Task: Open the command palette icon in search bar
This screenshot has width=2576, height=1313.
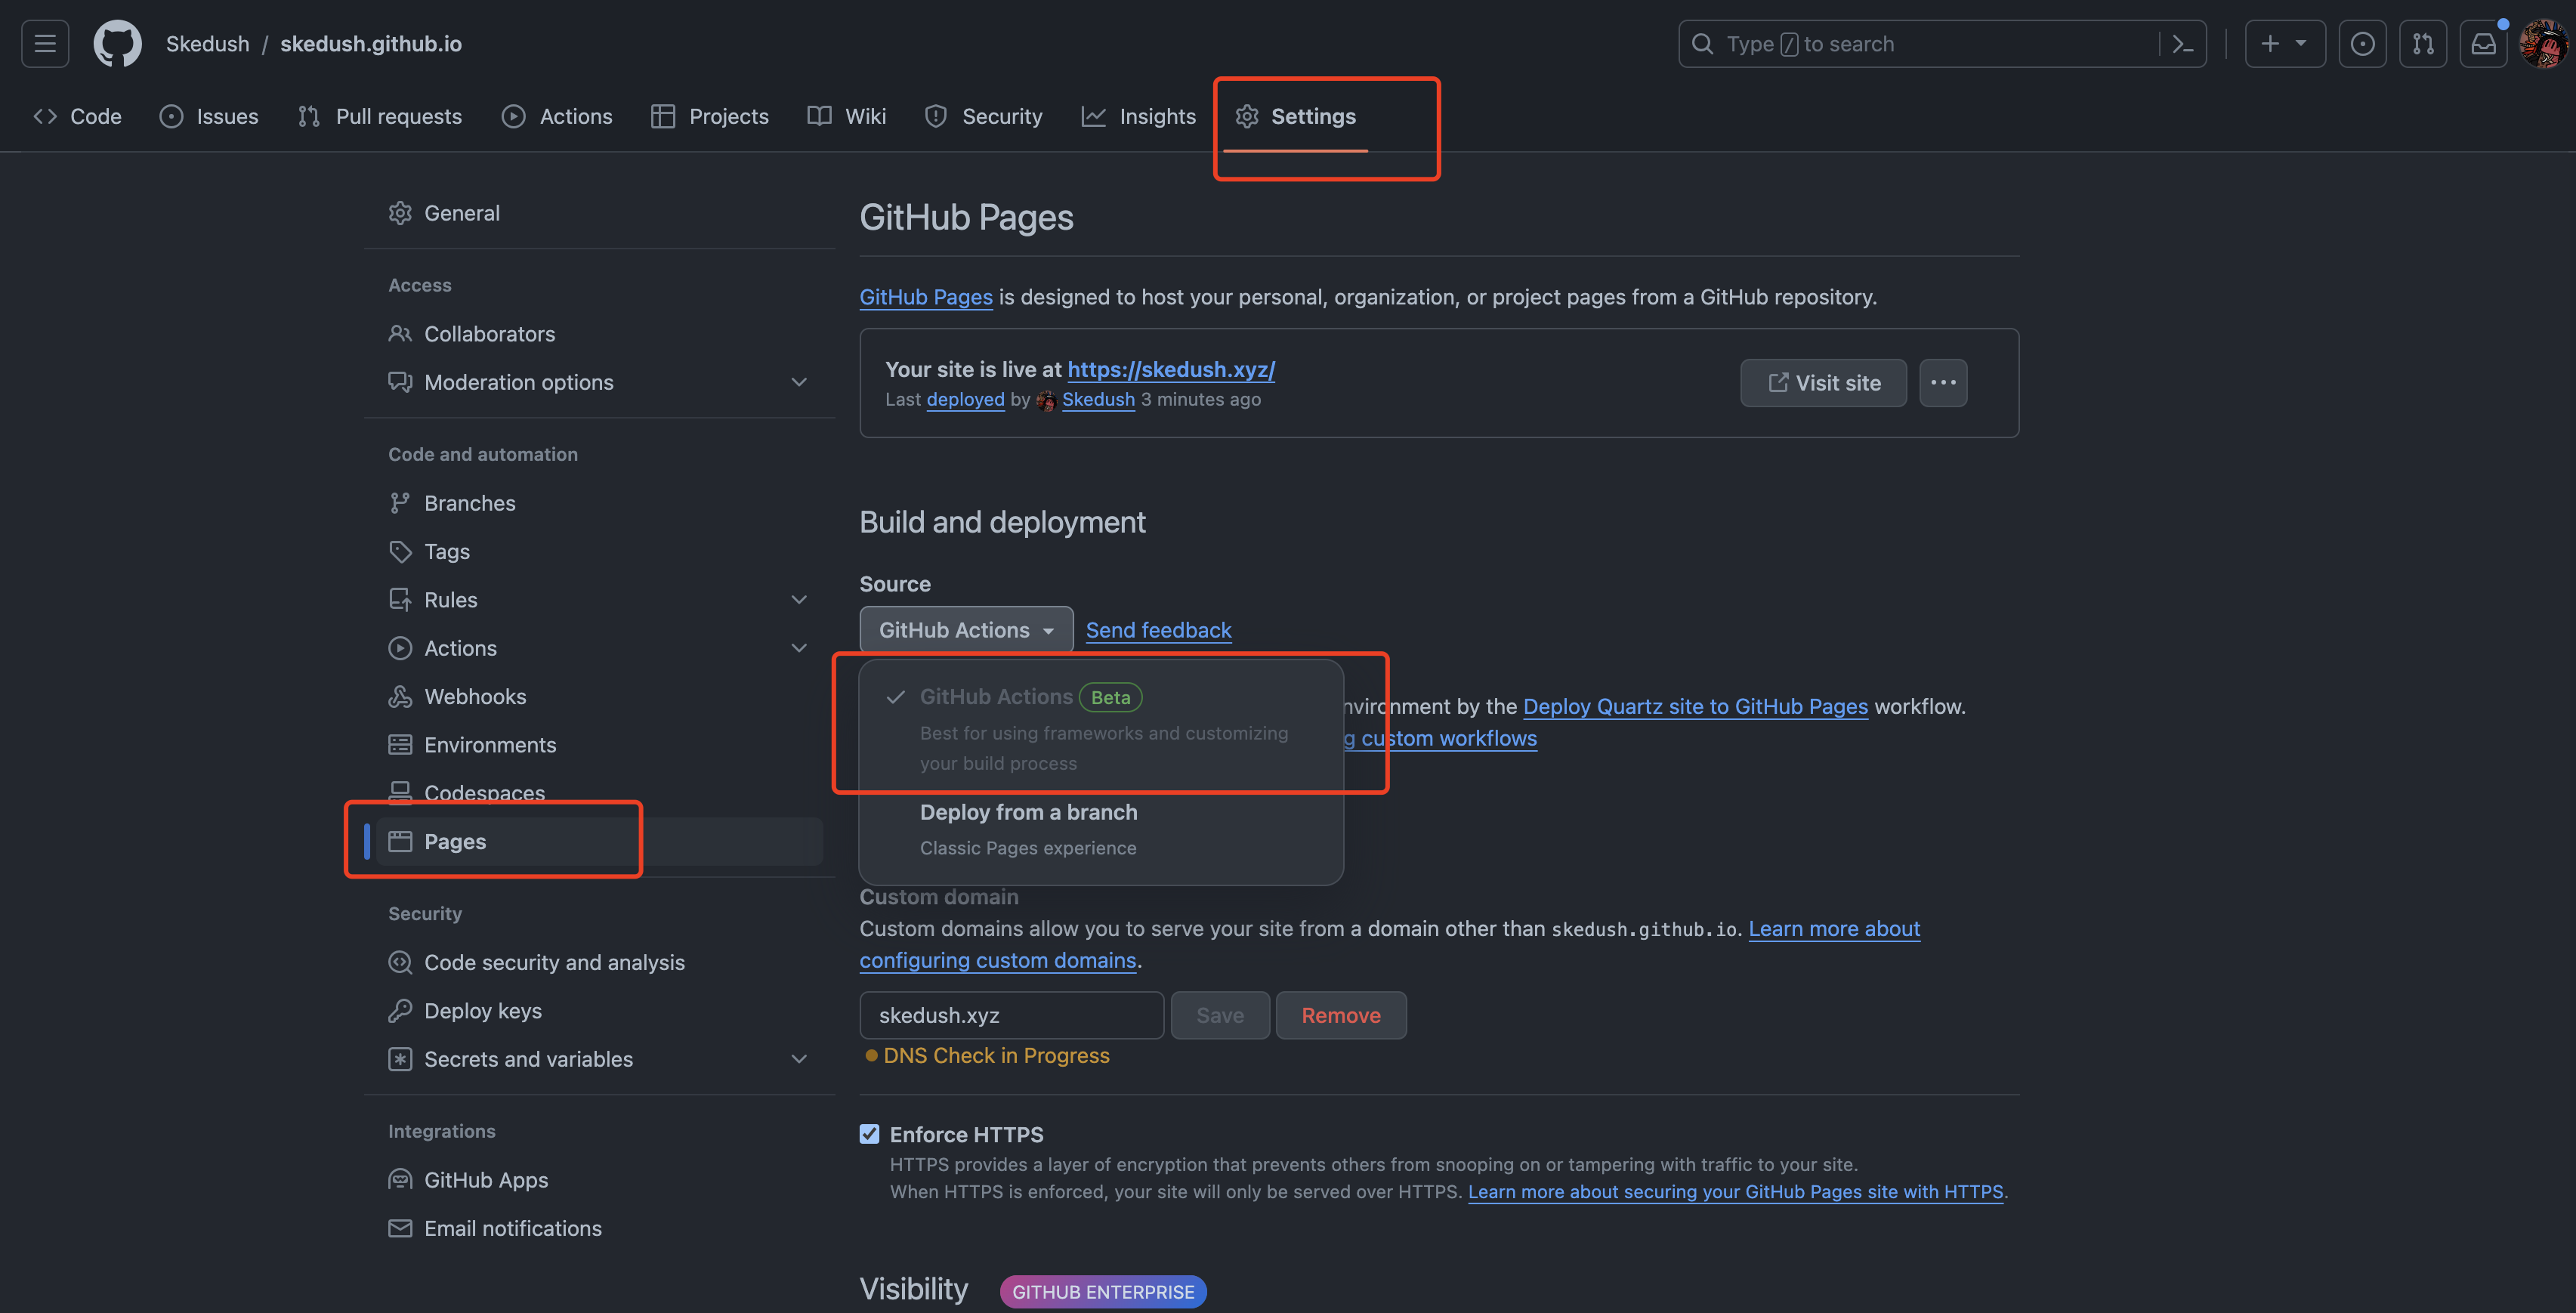Action: (2183, 44)
